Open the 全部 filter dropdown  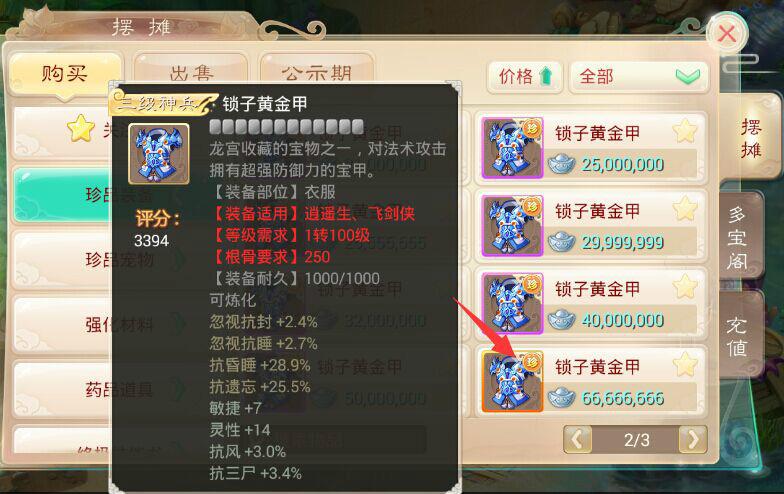[x=639, y=77]
